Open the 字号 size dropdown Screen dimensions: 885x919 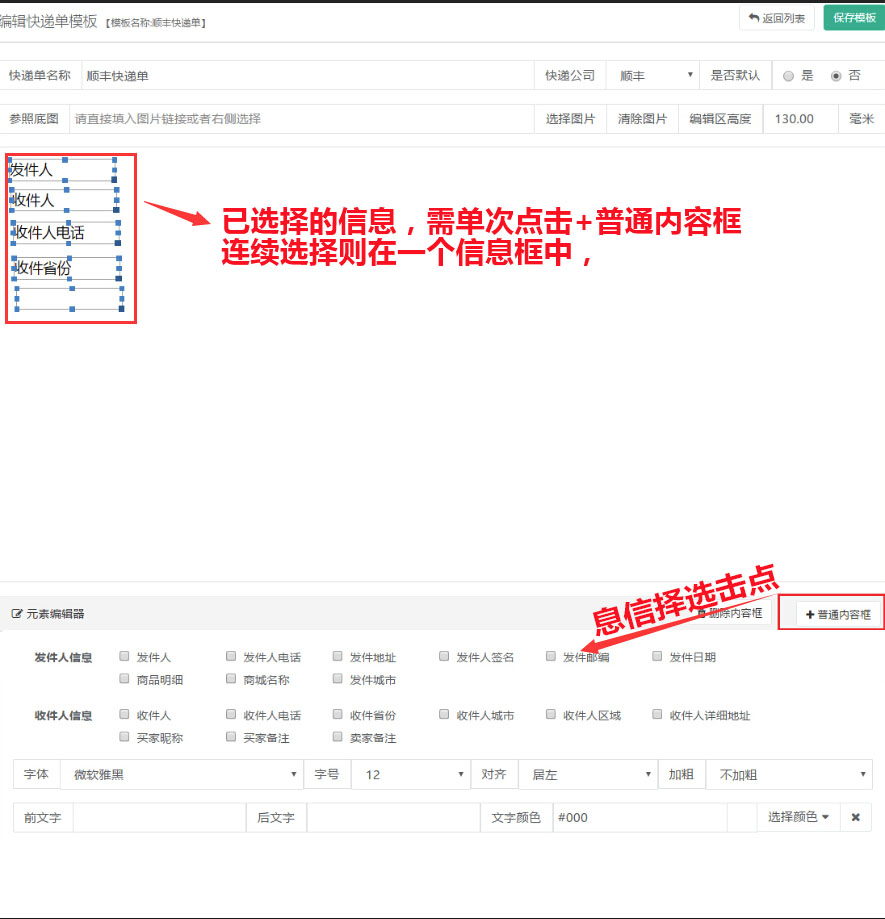[412, 775]
